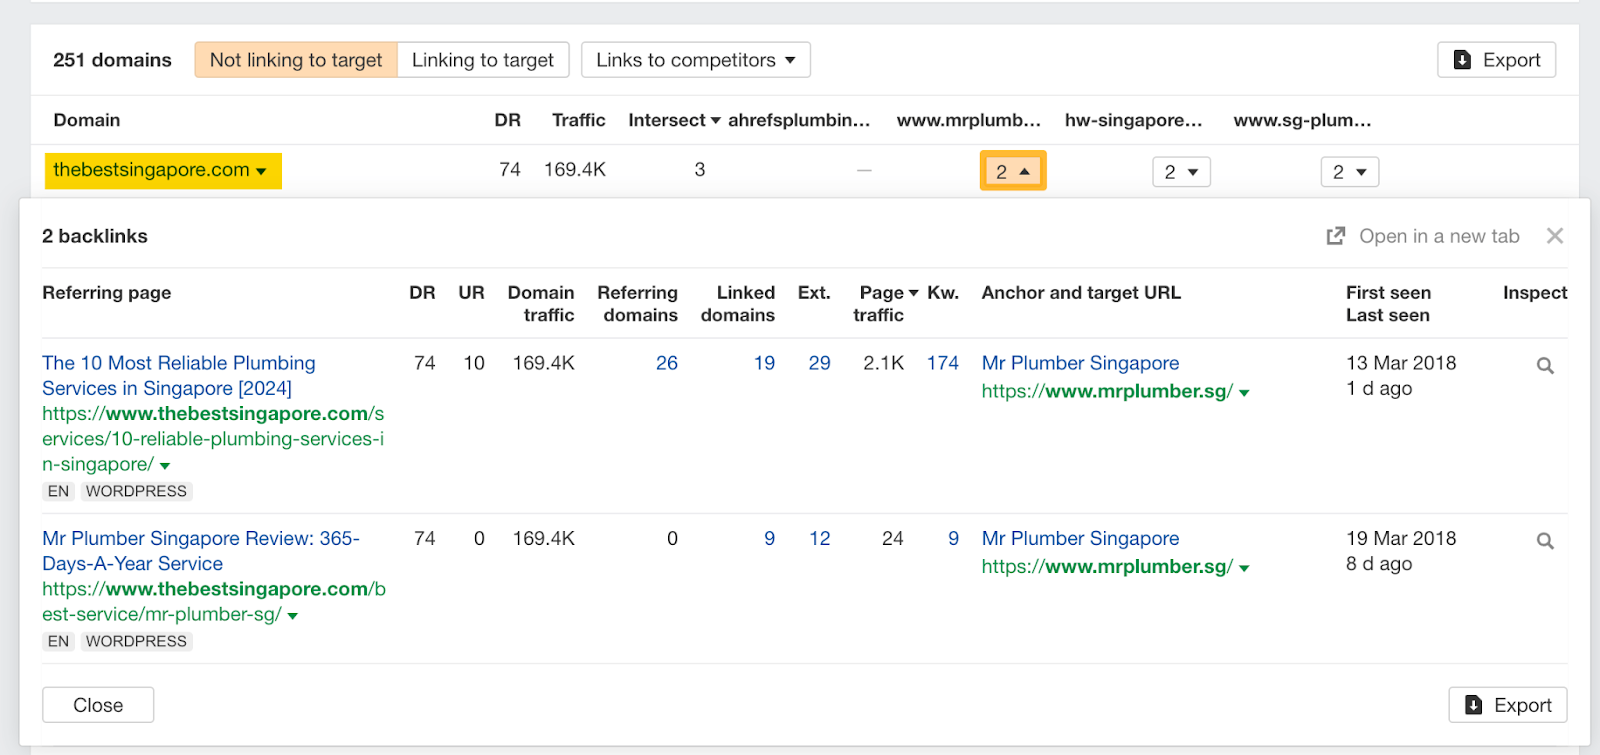This screenshot has width=1600, height=755.
Task: Click EN tag on second referring page
Action: pyautogui.click(x=58, y=641)
